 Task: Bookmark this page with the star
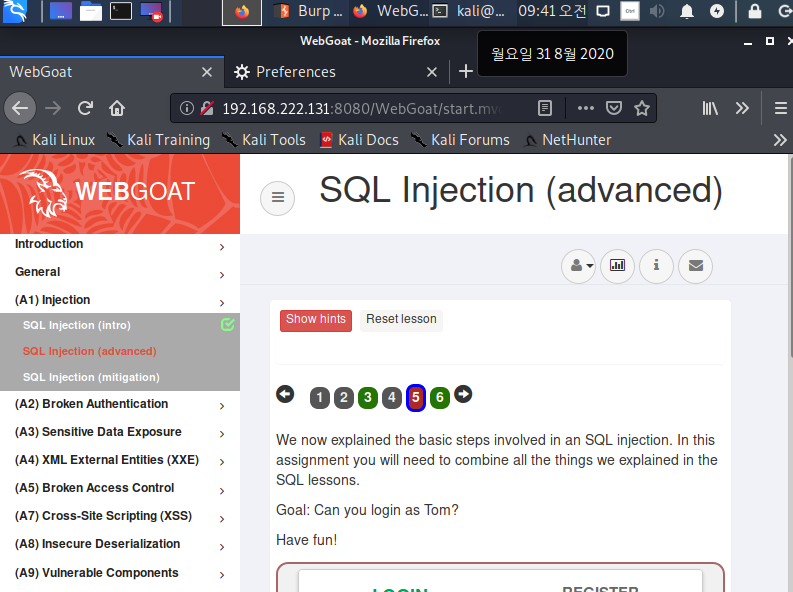642,108
